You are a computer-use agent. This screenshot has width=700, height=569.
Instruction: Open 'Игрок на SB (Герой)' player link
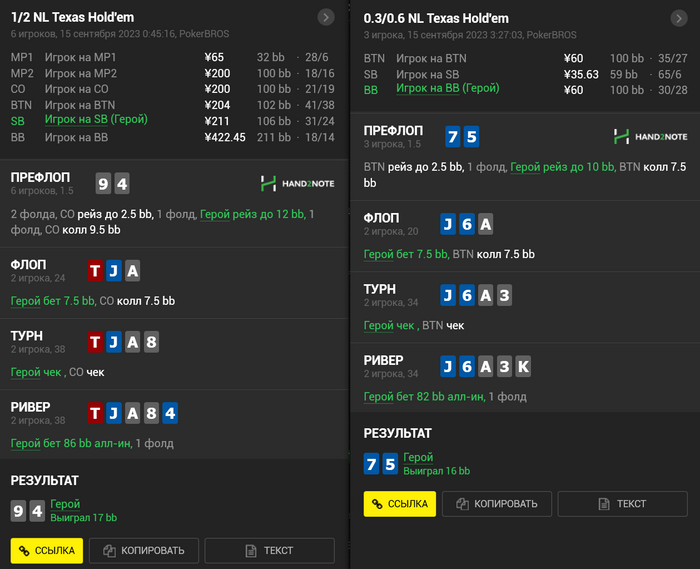[96, 120]
